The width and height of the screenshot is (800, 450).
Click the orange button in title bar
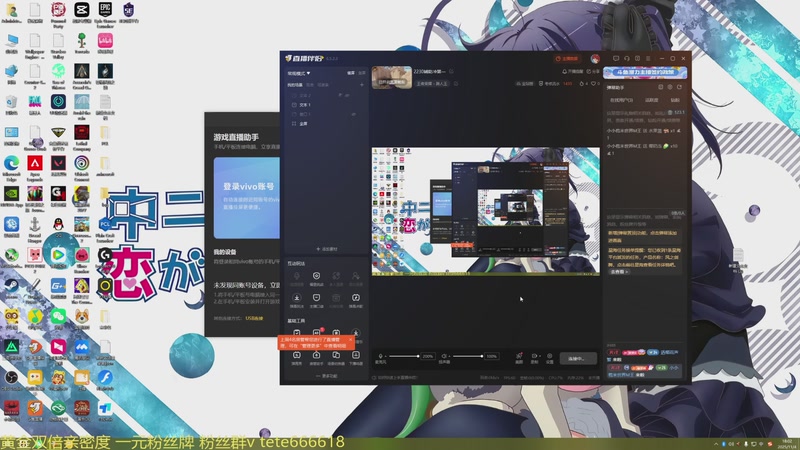(567, 59)
